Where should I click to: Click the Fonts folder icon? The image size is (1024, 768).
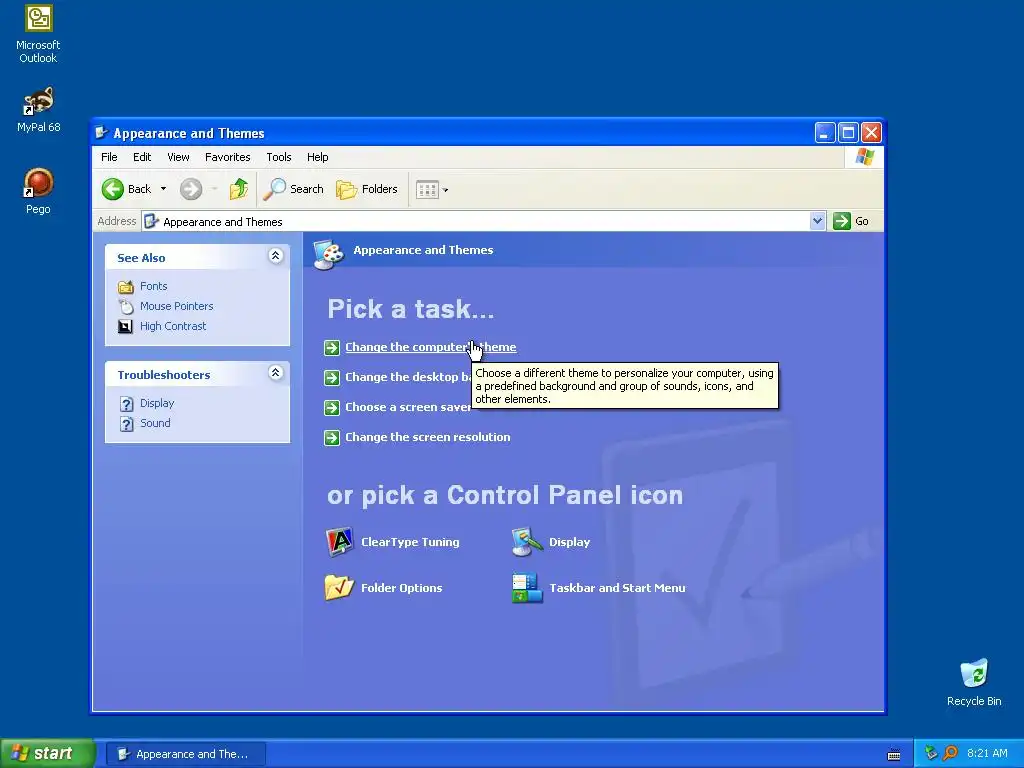click(125, 287)
